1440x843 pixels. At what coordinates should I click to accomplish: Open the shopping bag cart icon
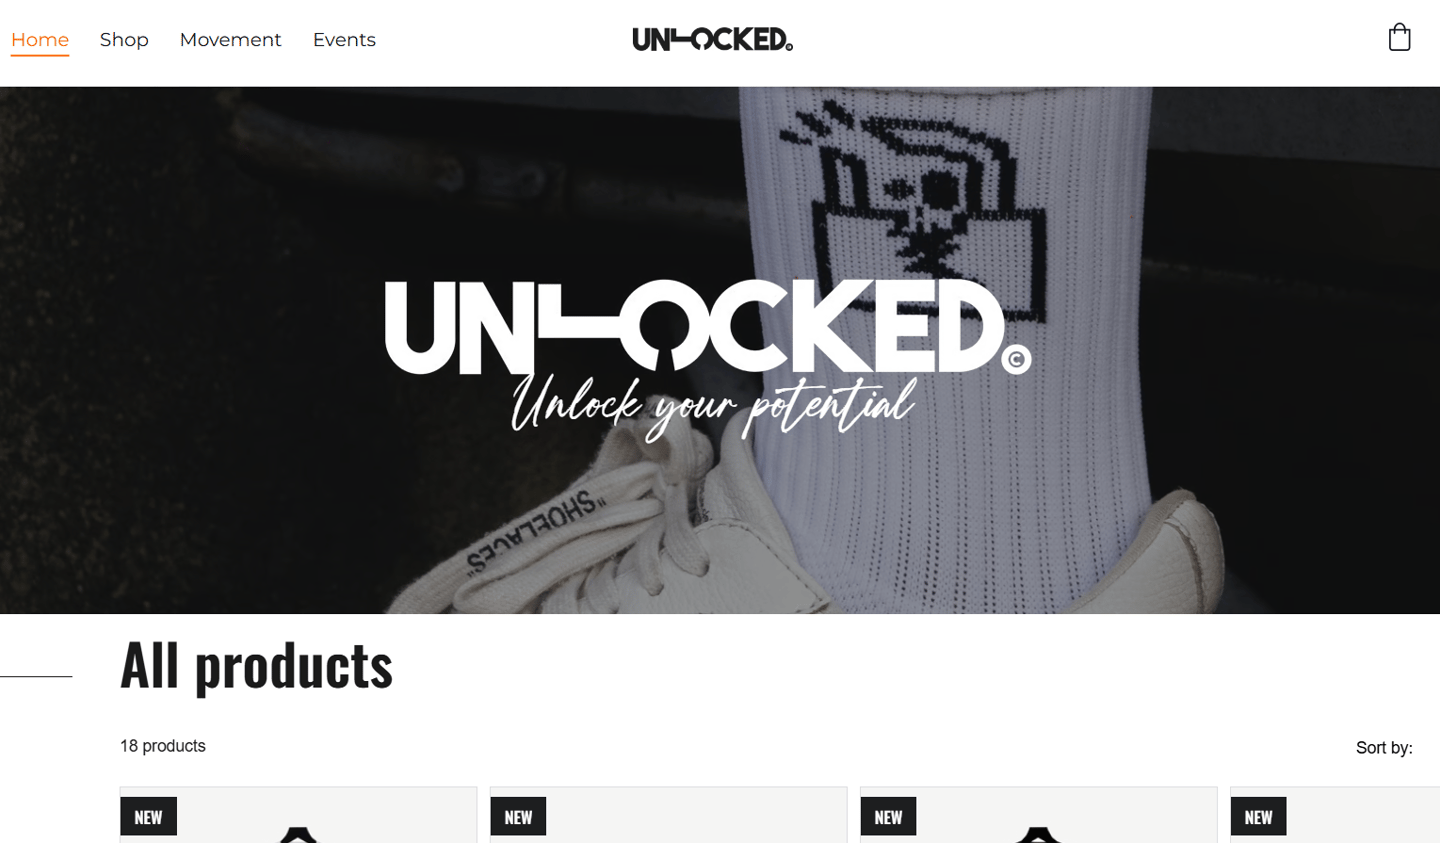click(1399, 37)
